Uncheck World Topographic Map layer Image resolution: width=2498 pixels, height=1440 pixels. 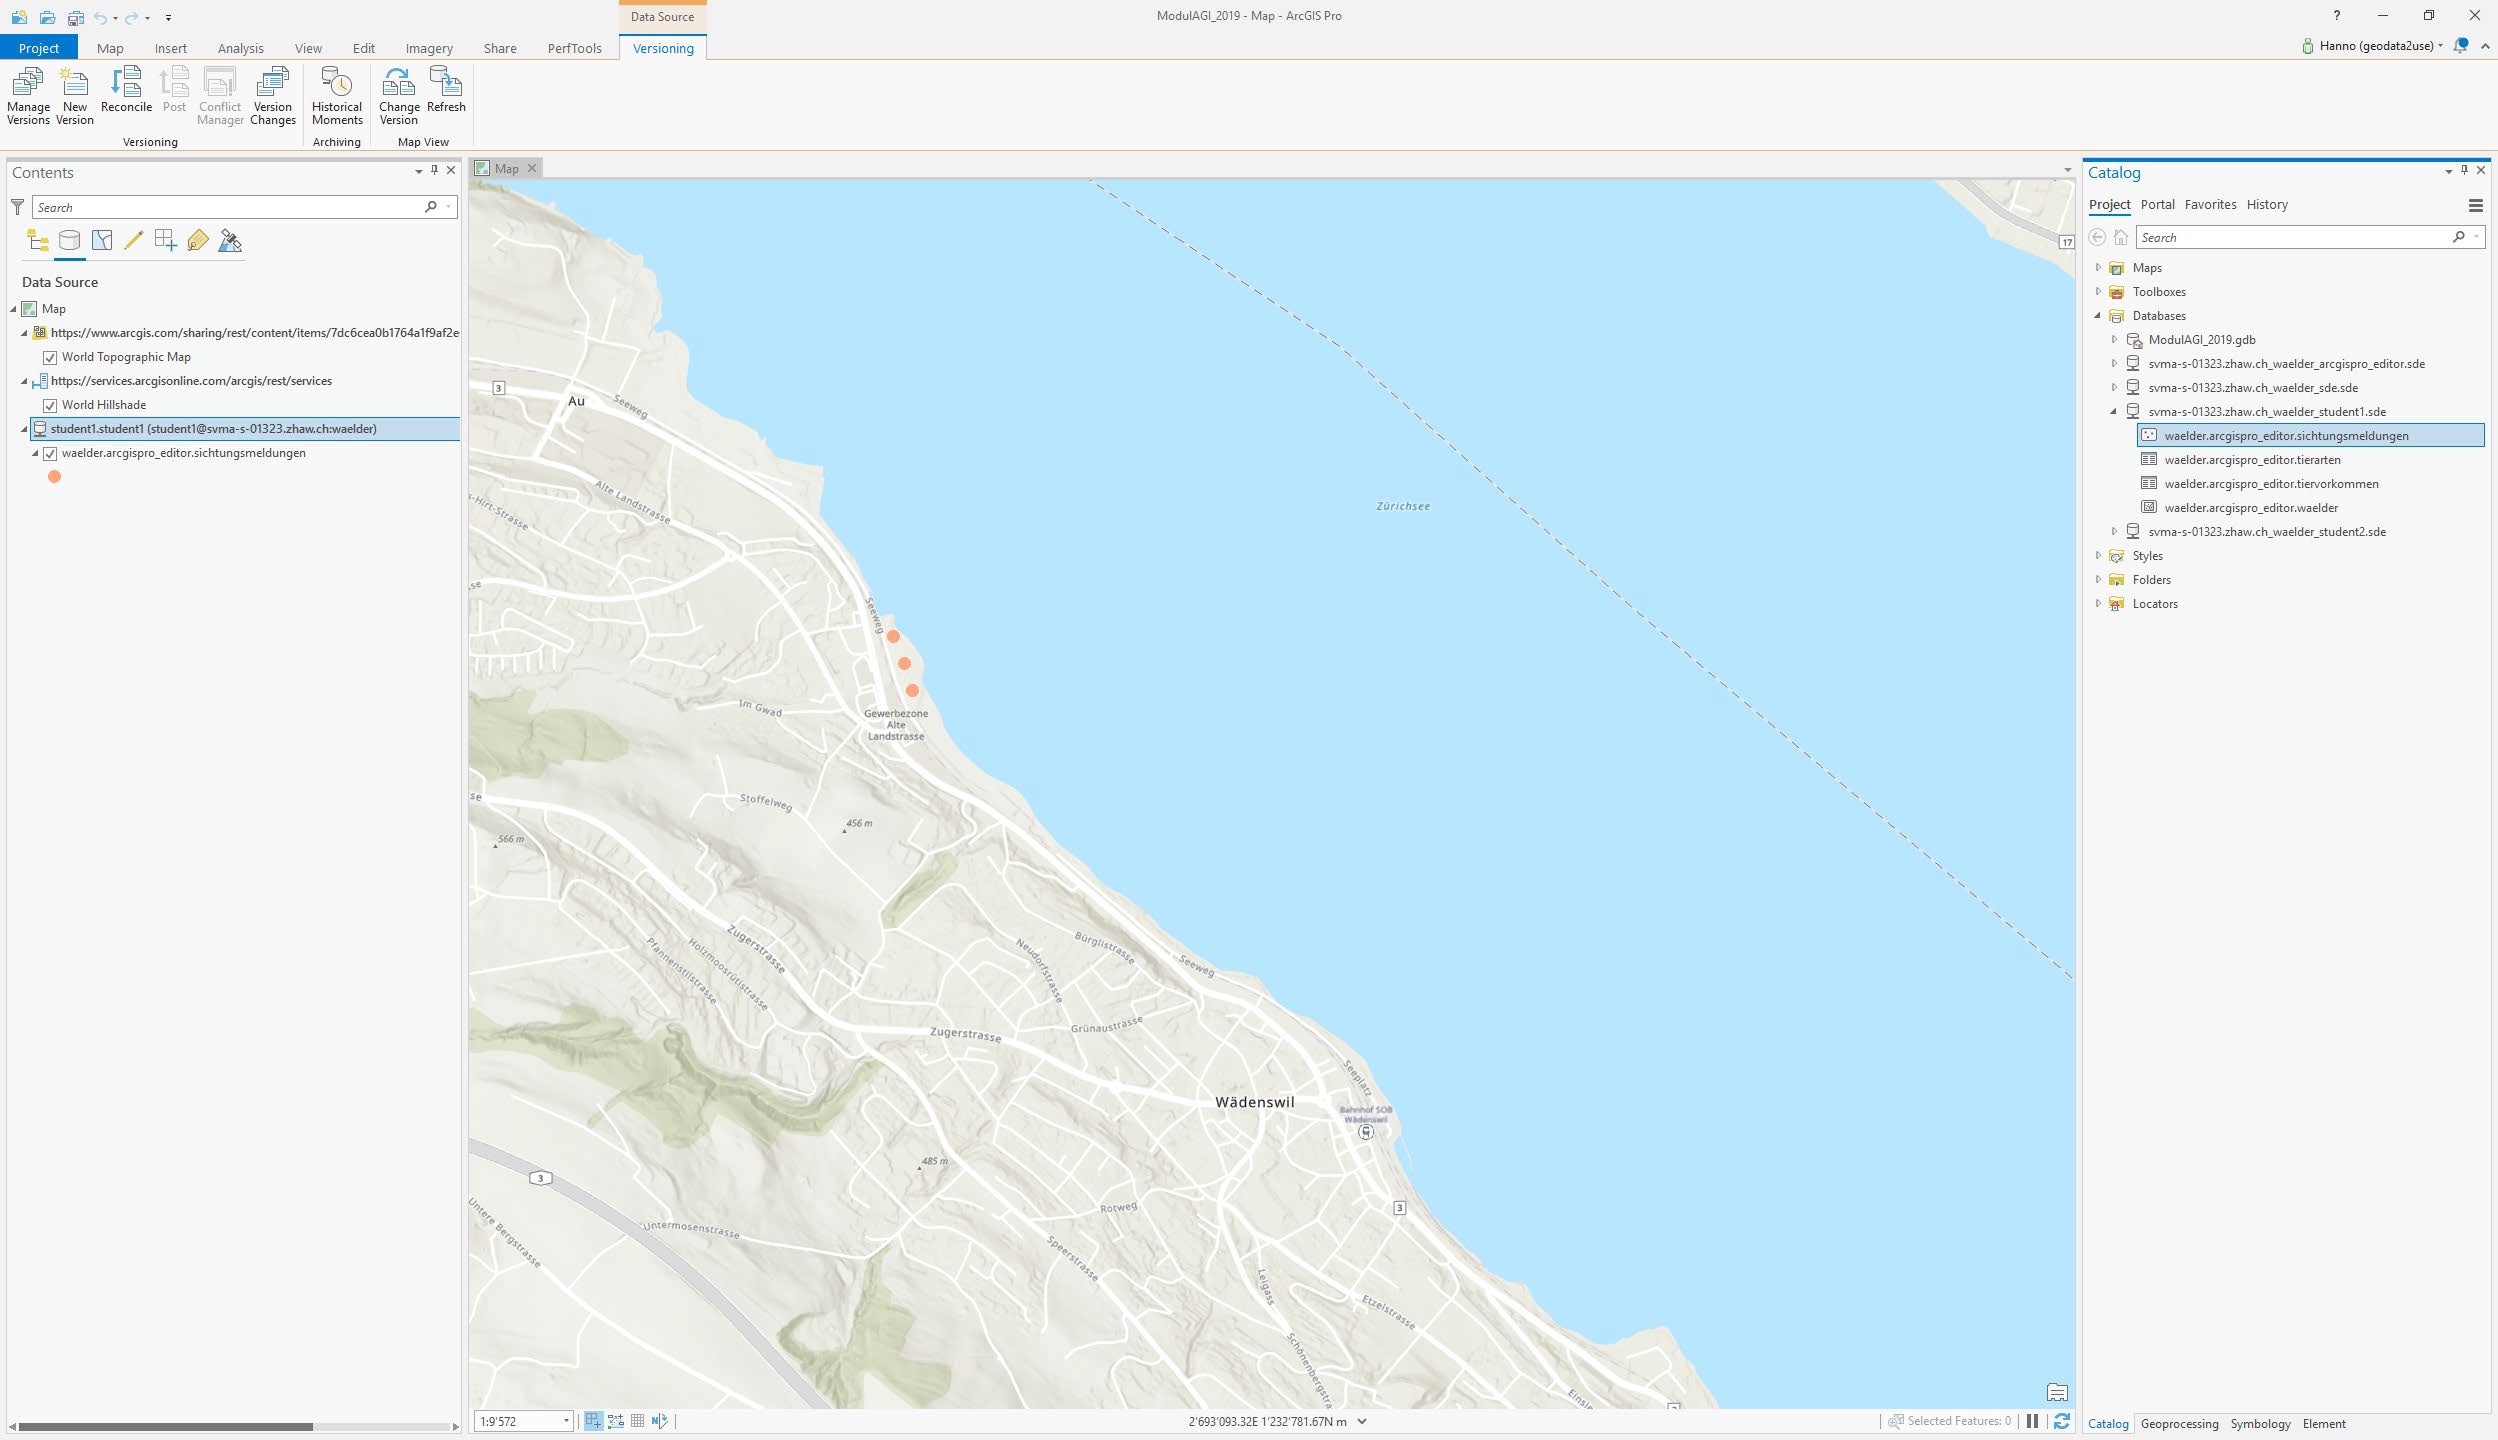pyautogui.click(x=50, y=357)
